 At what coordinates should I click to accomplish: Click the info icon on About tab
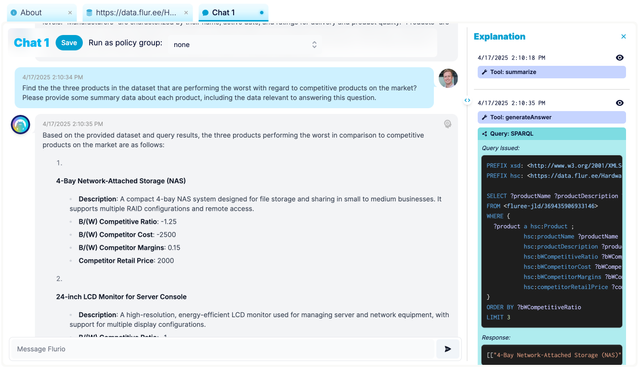pos(14,13)
